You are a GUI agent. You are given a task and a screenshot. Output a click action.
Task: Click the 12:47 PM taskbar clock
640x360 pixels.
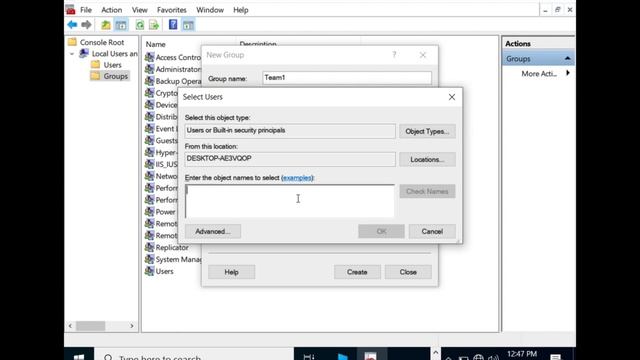[x=522, y=354]
